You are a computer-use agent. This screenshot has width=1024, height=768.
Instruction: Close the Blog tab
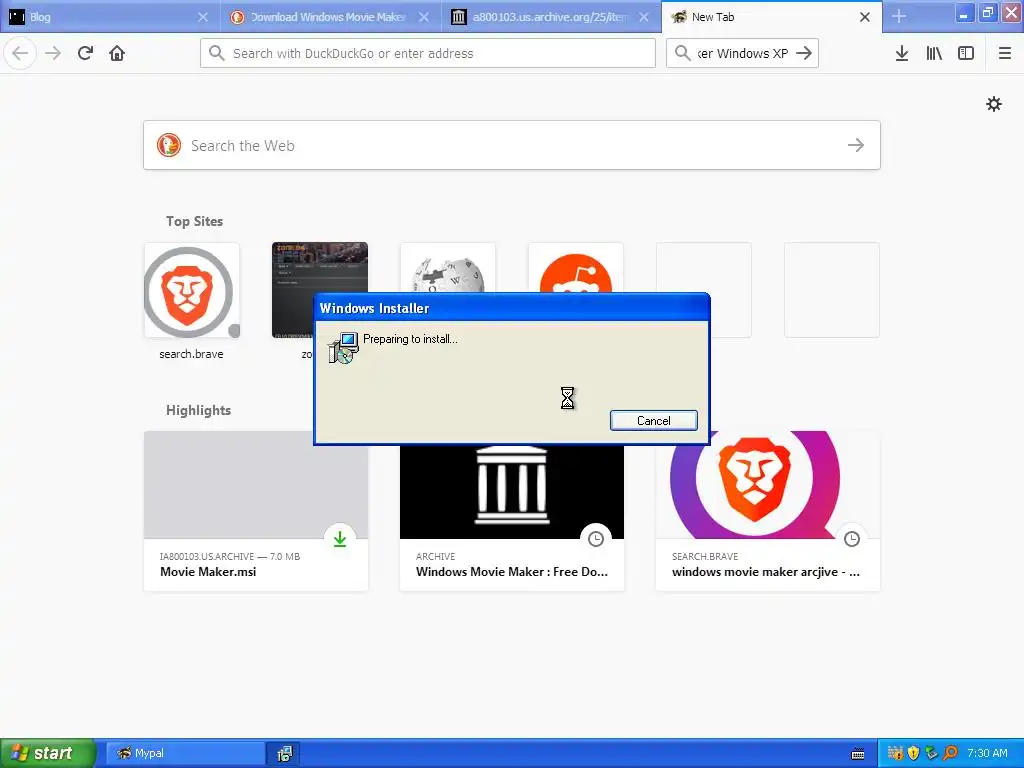click(x=202, y=17)
